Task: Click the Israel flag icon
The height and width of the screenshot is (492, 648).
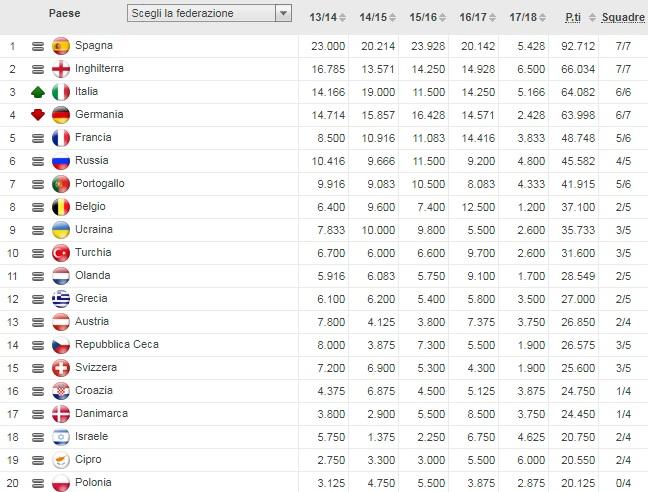Action: [60, 437]
